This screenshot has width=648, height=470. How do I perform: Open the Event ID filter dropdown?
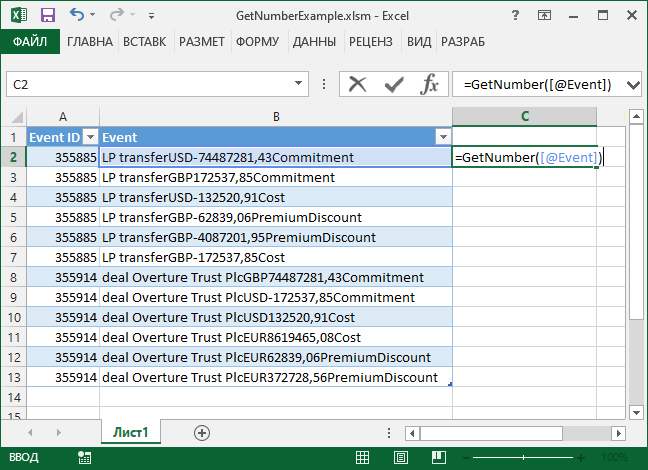pyautogui.click(x=91, y=136)
